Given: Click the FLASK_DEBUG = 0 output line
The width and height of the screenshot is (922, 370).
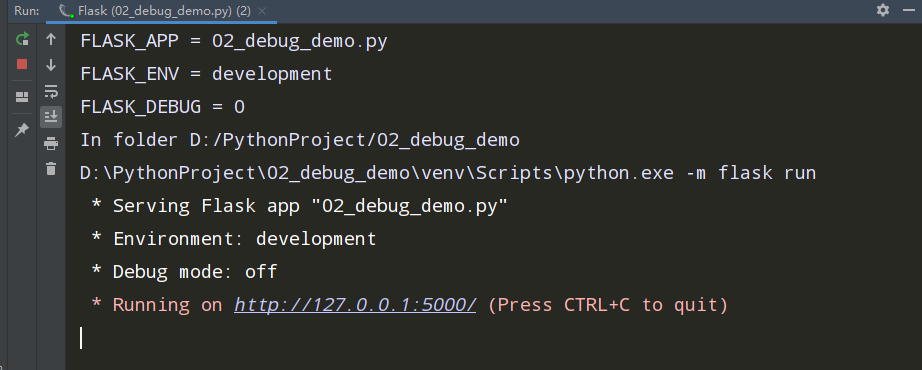Looking at the screenshot, I should tap(162, 107).
